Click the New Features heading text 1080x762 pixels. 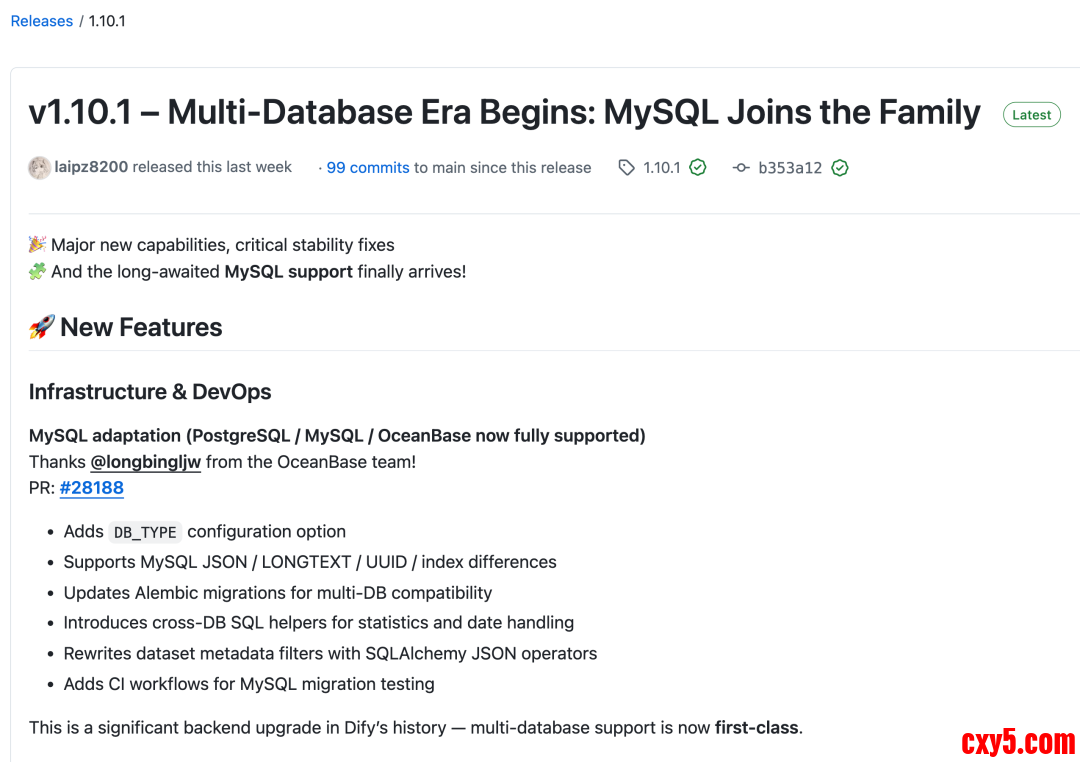click(x=141, y=327)
